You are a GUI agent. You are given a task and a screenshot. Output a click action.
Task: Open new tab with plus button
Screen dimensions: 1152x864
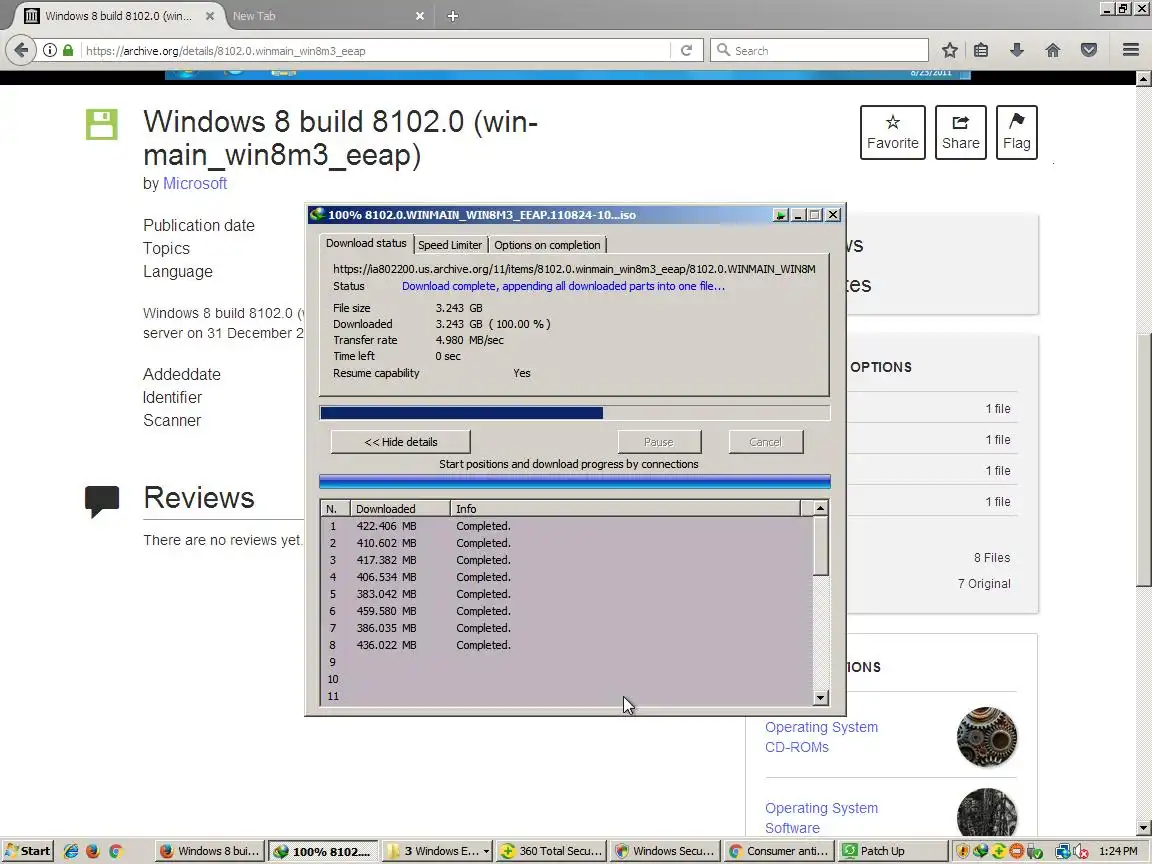[453, 16]
